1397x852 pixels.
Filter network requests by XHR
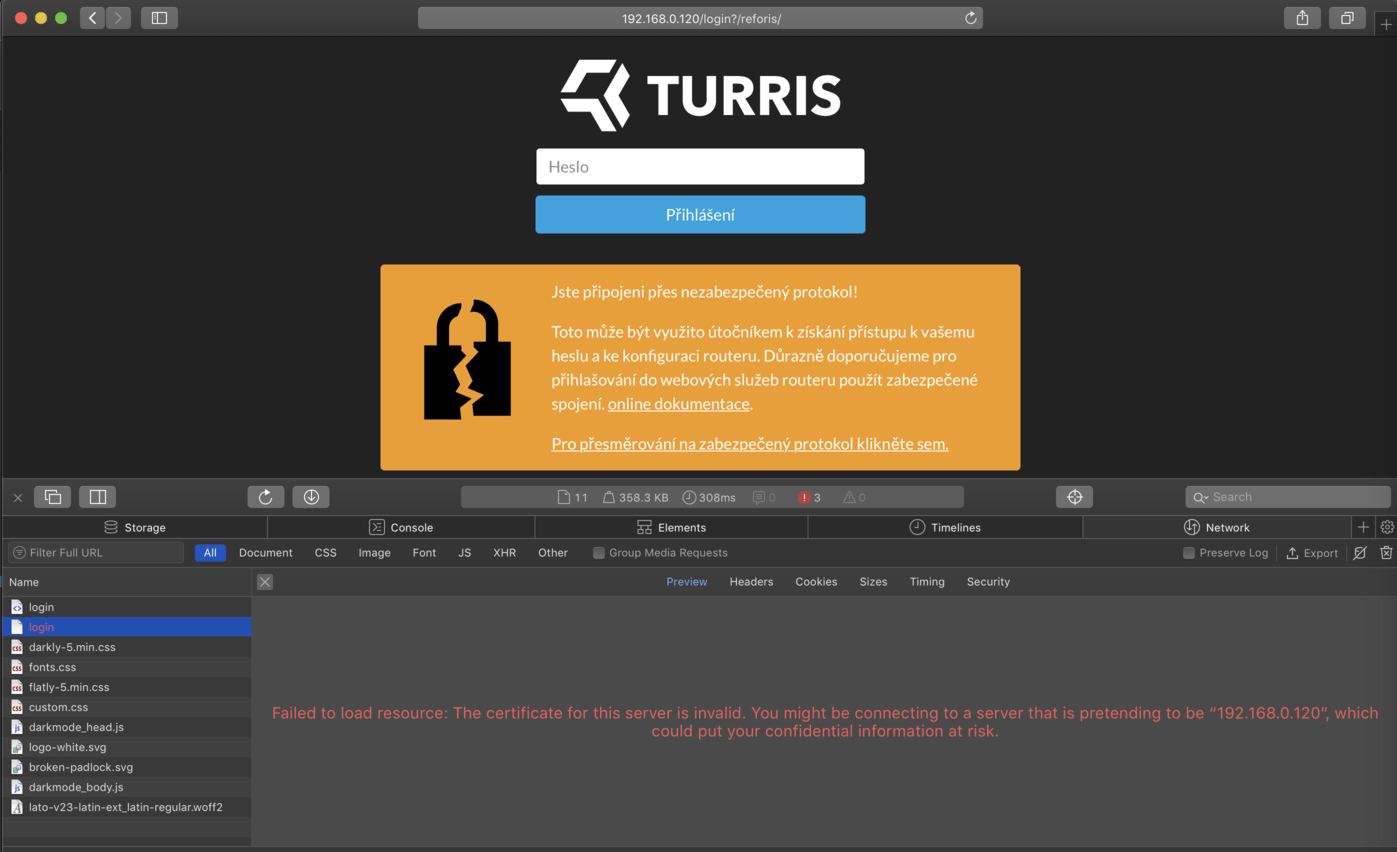tap(505, 553)
